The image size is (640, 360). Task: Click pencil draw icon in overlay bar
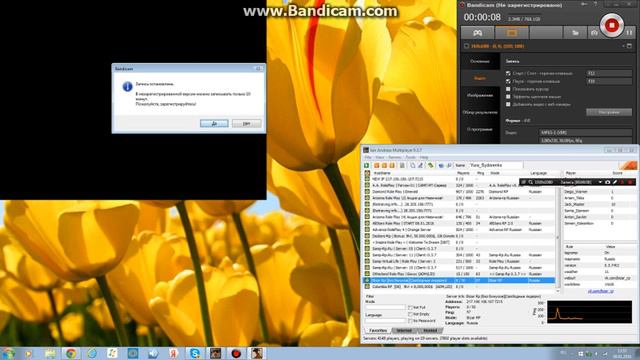pyautogui.click(x=615, y=182)
